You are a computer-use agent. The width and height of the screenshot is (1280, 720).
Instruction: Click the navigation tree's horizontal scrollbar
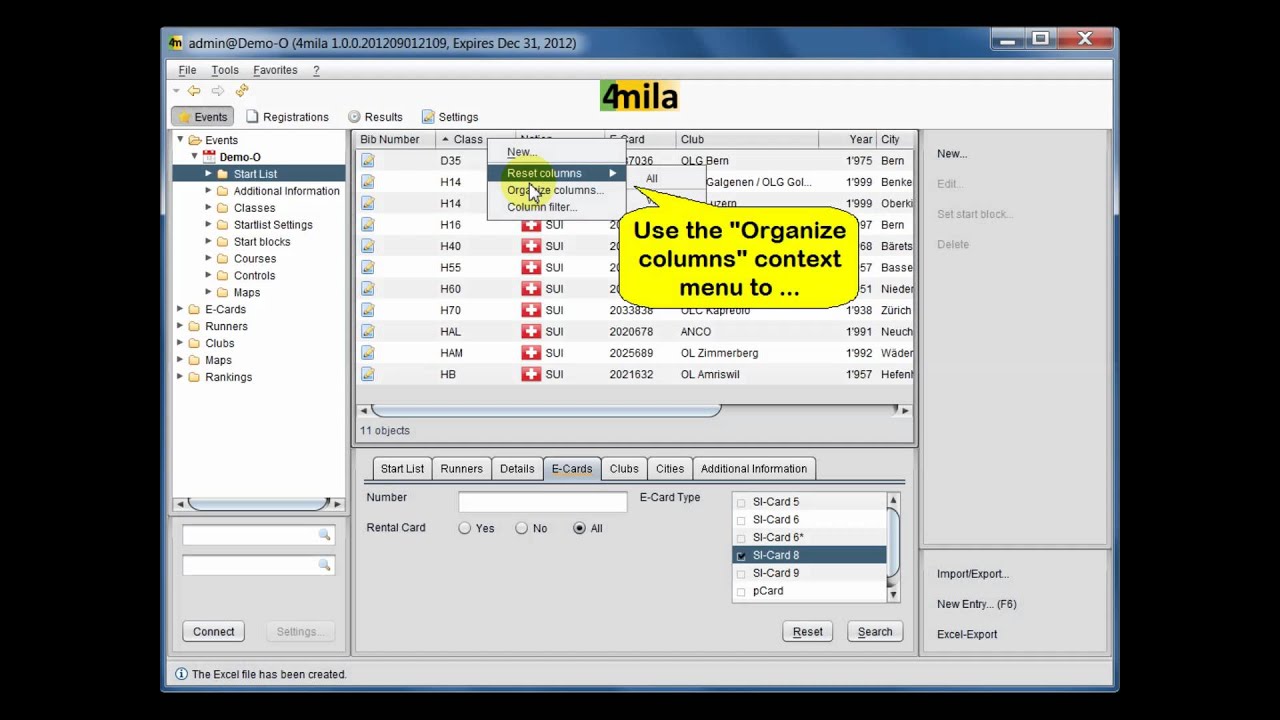point(259,504)
